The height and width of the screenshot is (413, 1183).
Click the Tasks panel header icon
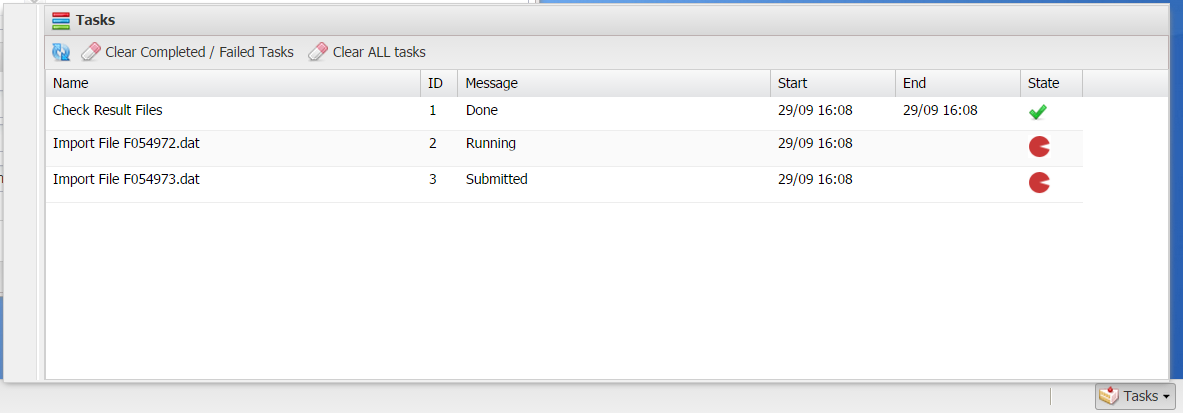click(61, 19)
